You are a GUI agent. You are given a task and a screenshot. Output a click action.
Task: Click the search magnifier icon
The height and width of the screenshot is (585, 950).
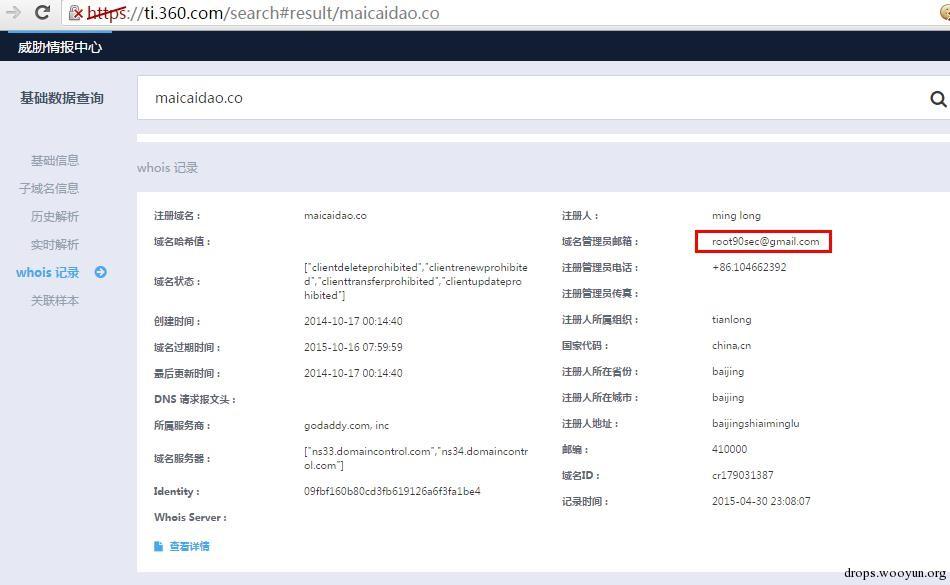[x=938, y=99]
